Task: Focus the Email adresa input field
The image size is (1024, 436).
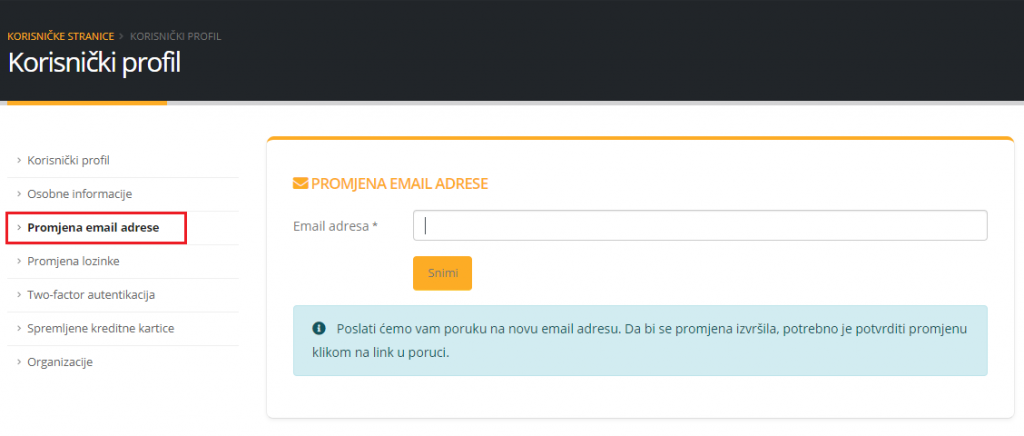Action: [700, 226]
